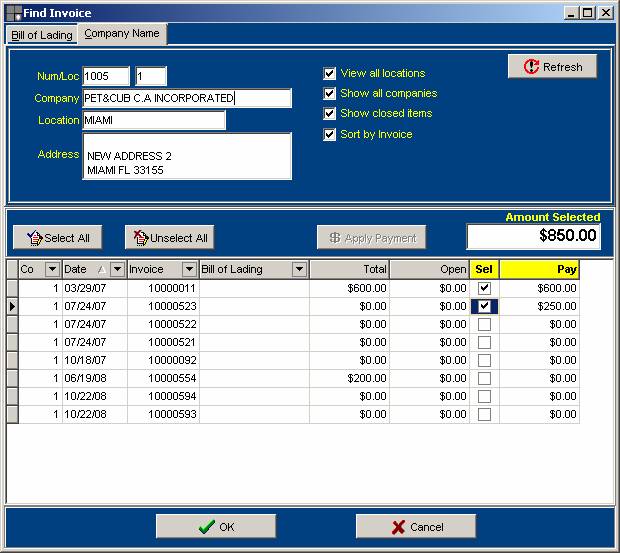Image resolution: width=620 pixels, height=553 pixels.
Task: Click the row pointer arrow beside invoice 10000523
Action: tap(12, 306)
